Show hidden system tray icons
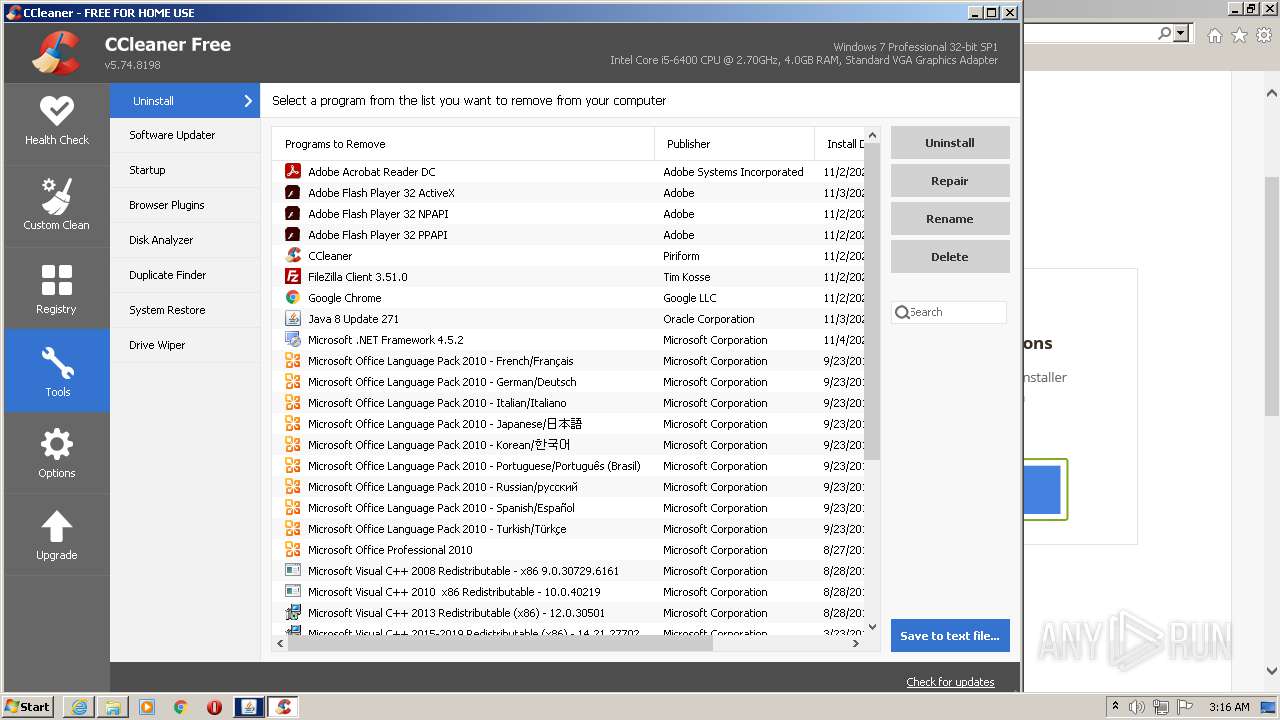1280x720 pixels. [x=1115, y=706]
